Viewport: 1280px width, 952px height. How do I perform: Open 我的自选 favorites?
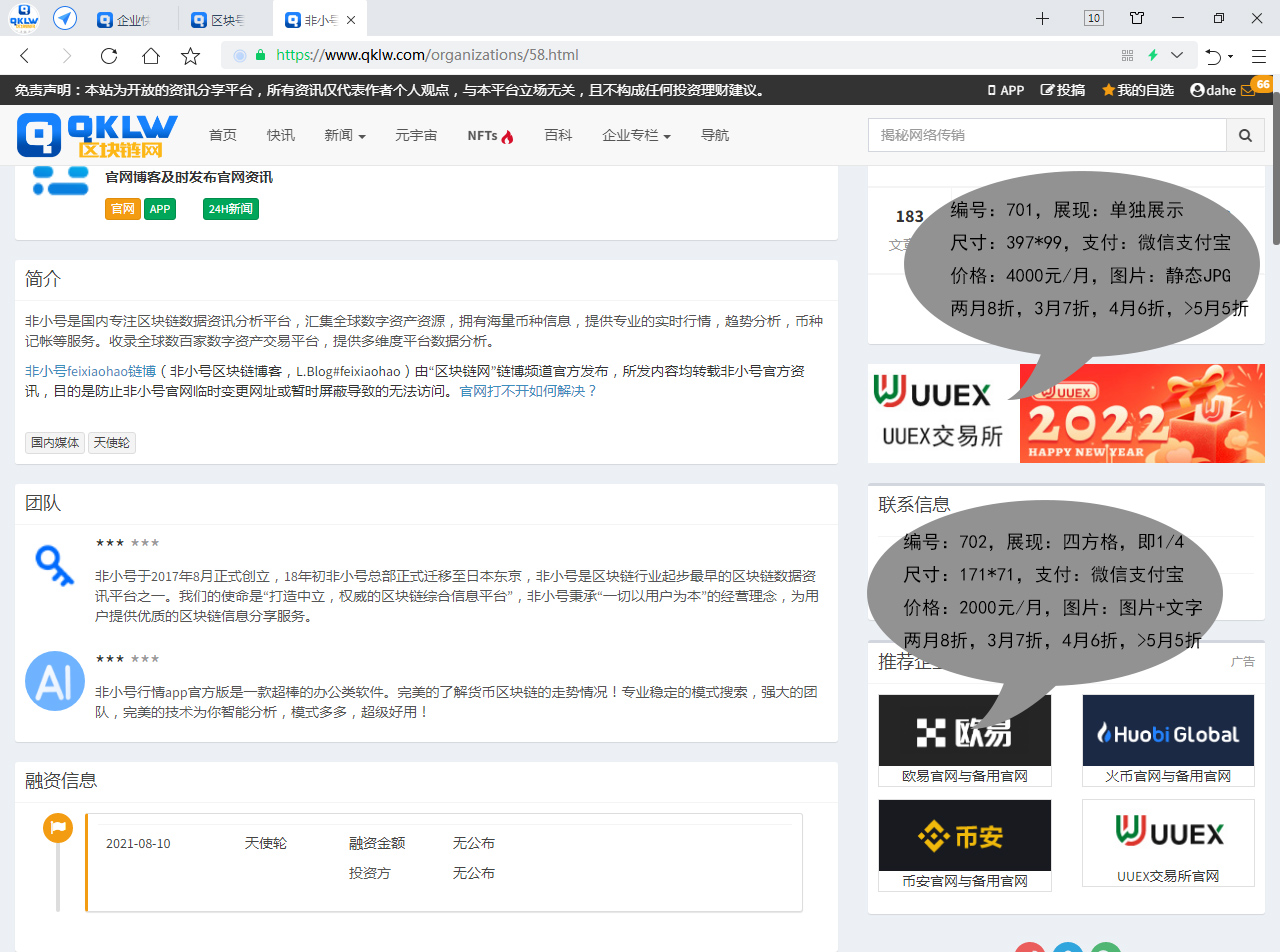pos(1138,90)
